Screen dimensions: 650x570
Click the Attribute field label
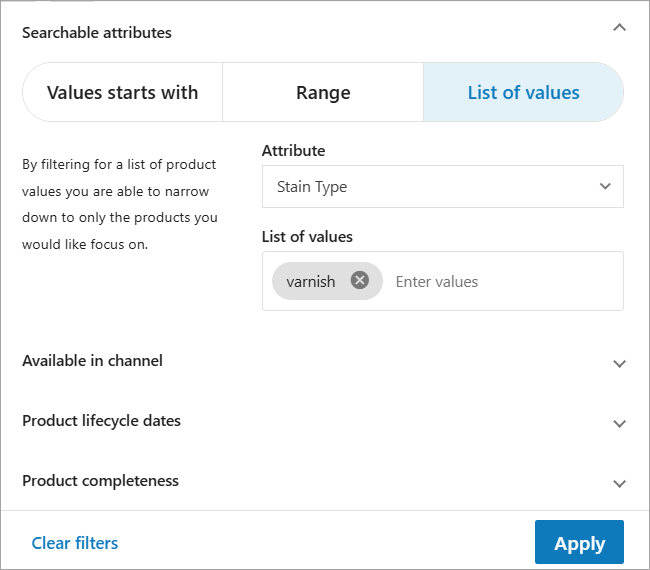(x=293, y=151)
